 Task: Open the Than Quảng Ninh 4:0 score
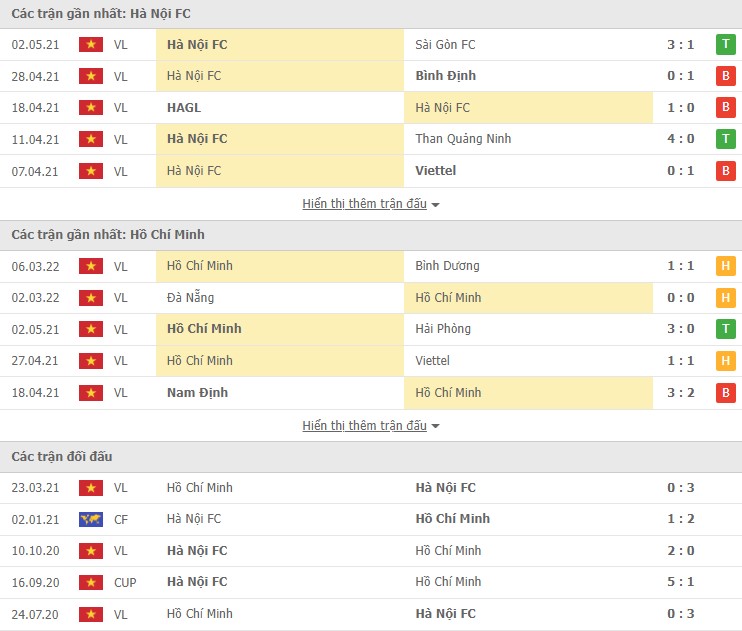point(679,139)
